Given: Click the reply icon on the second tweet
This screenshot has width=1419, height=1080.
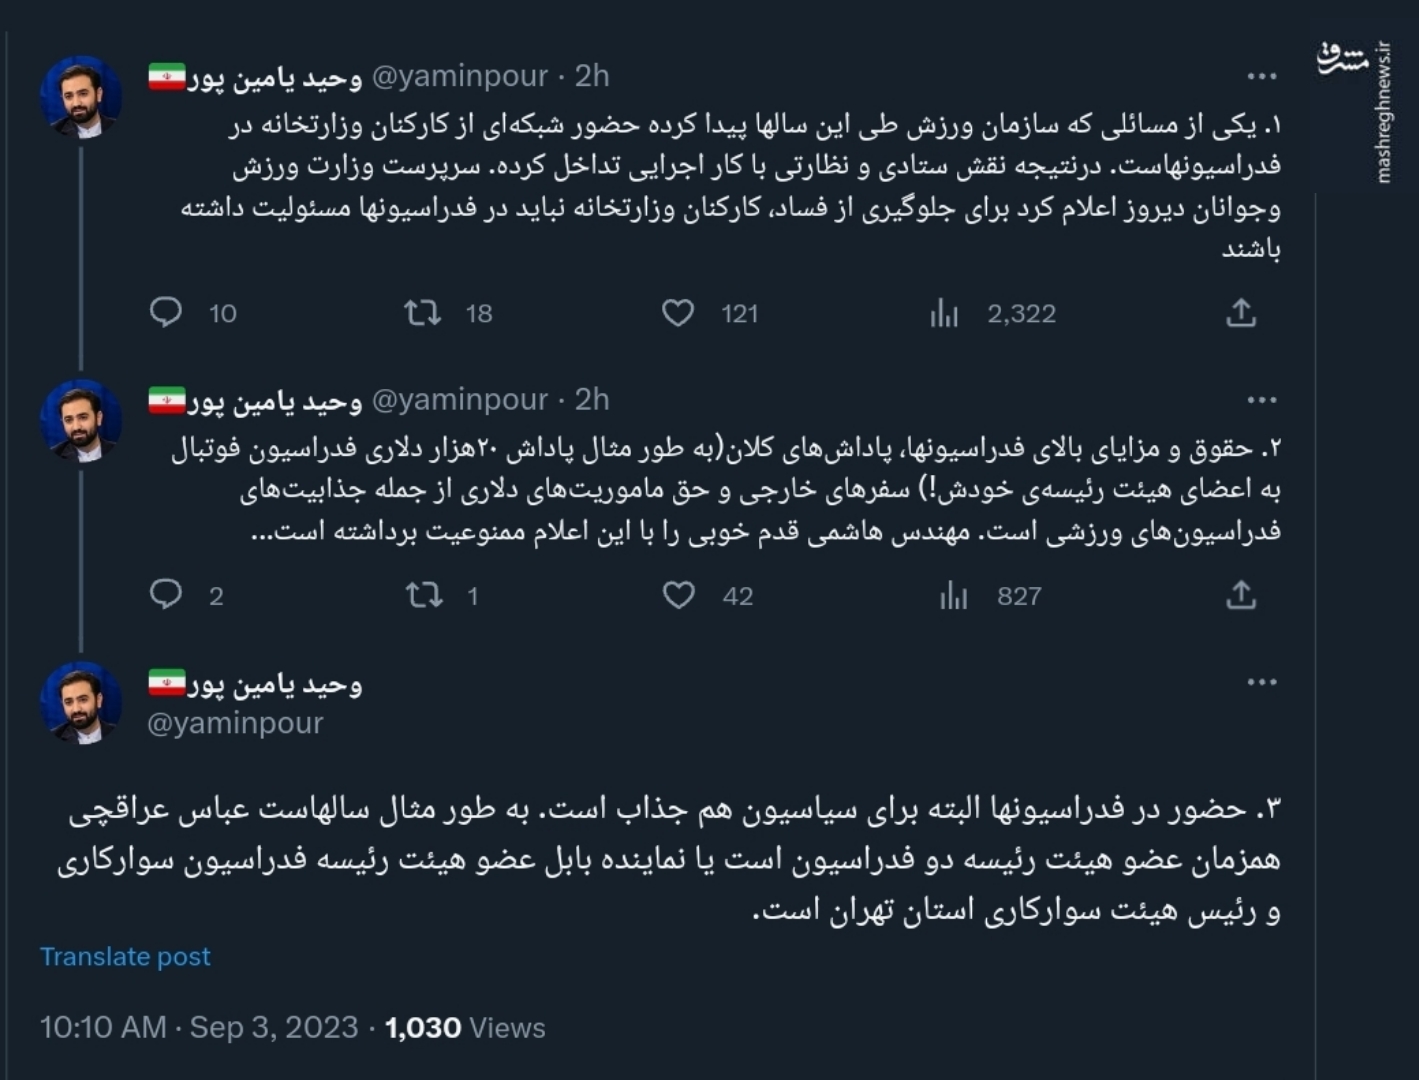Looking at the screenshot, I should 167,595.
